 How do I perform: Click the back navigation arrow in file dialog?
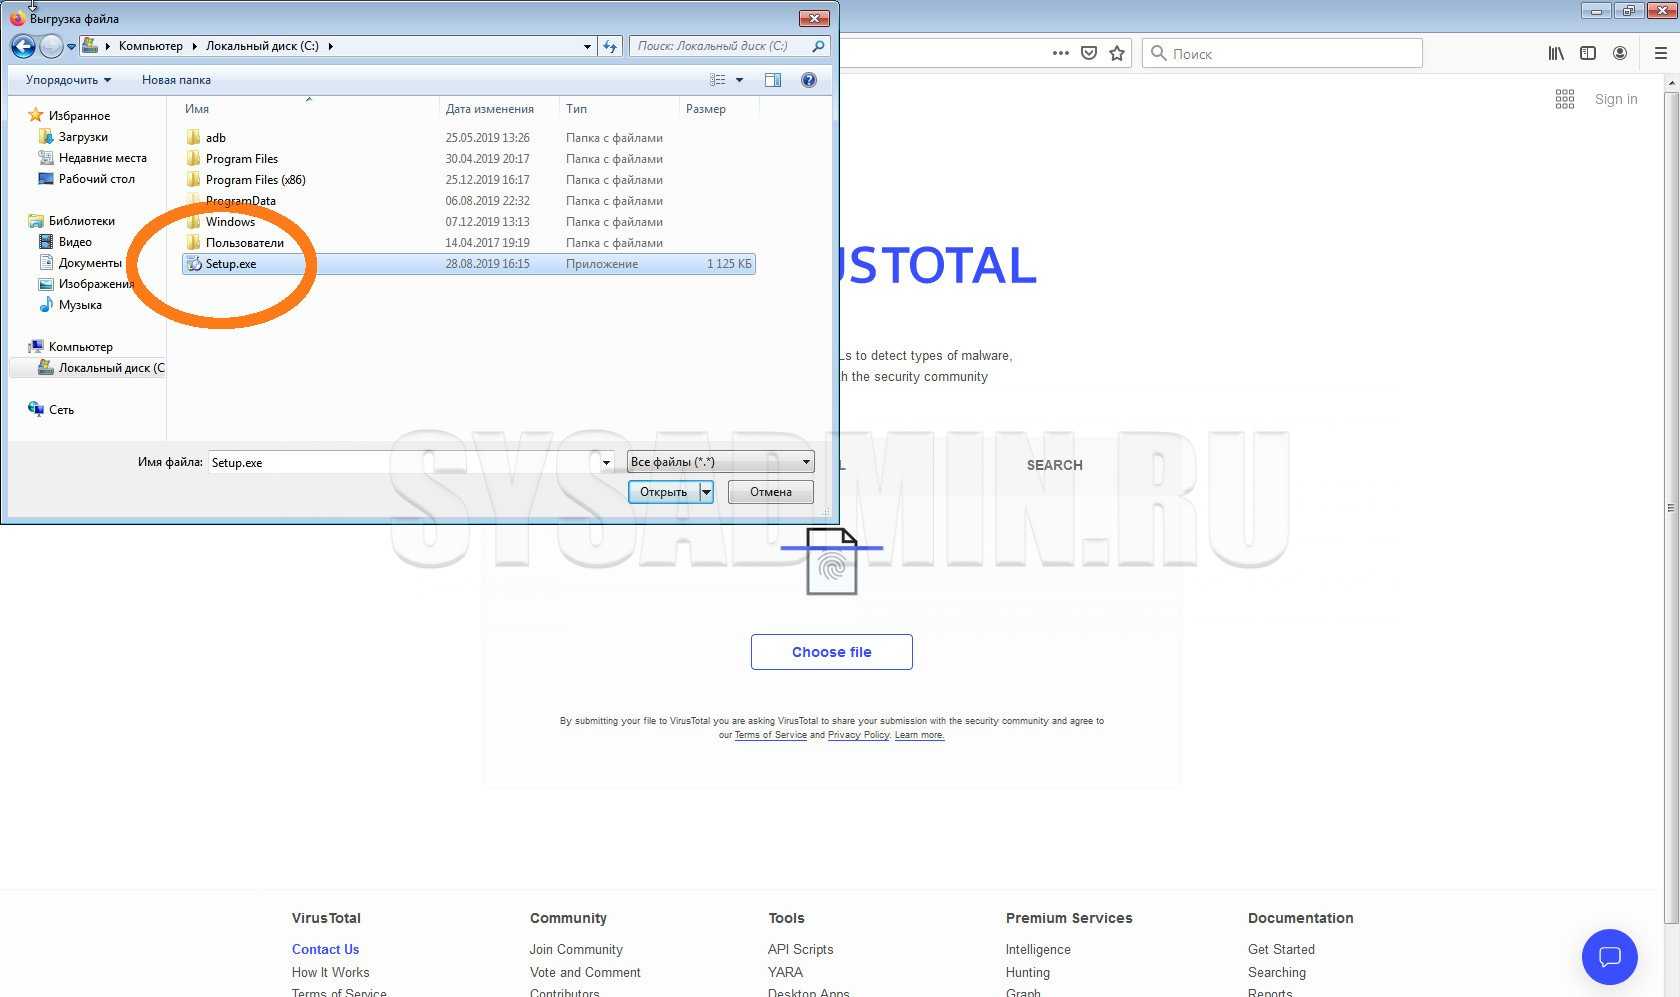coord(23,46)
